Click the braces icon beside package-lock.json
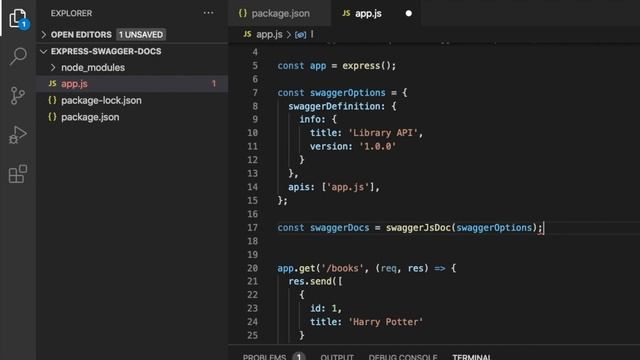640x360 pixels. click(x=52, y=100)
